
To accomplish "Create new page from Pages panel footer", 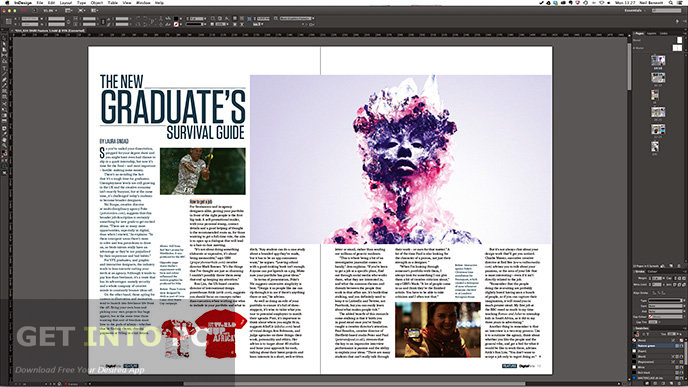I will point(671,266).
